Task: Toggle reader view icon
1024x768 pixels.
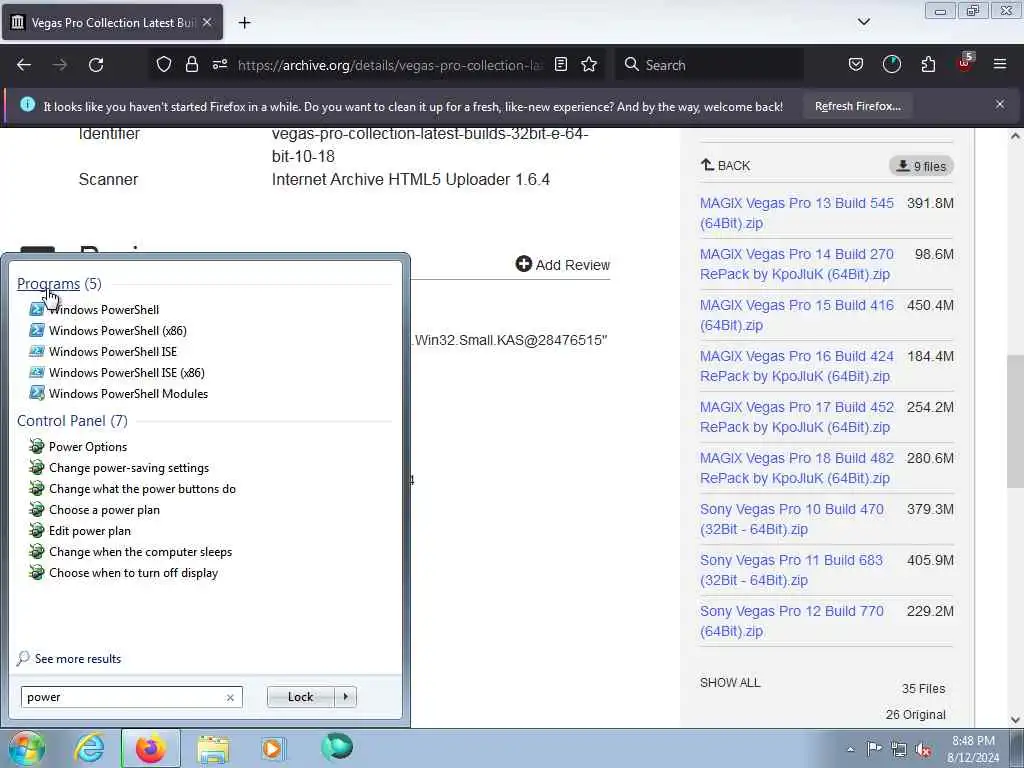Action: coord(560,65)
